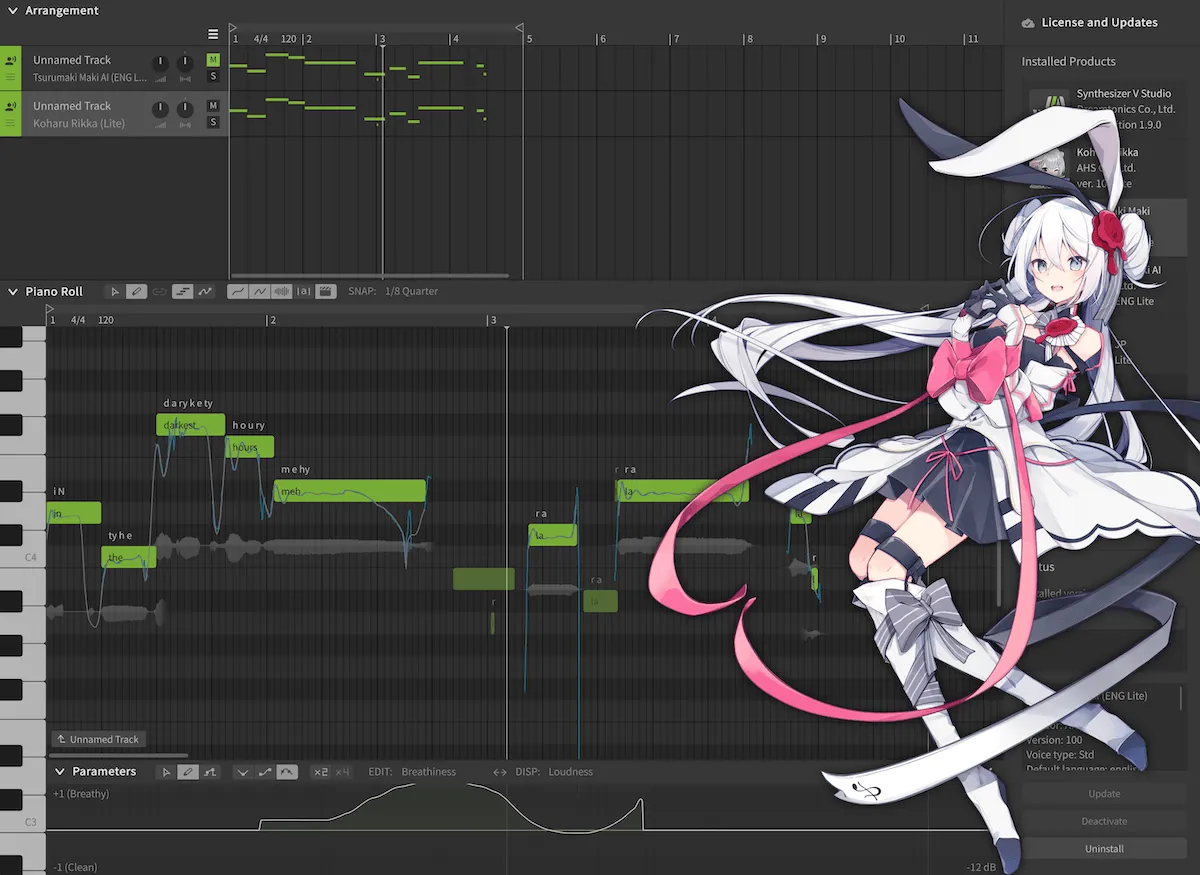The height and width of the screenshot is (875, 1200).
Task: Choose the linear curve mode in Parameters
Action: [x=265, y=772]
